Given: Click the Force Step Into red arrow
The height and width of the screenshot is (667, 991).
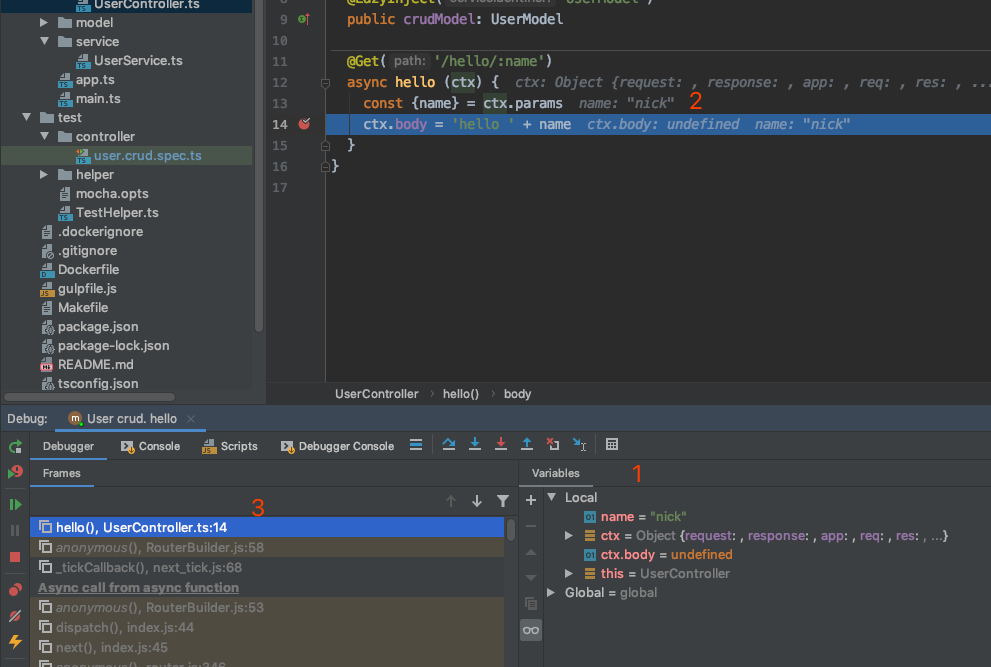Looking at the screenshot, I should click(x=501, y=445).
